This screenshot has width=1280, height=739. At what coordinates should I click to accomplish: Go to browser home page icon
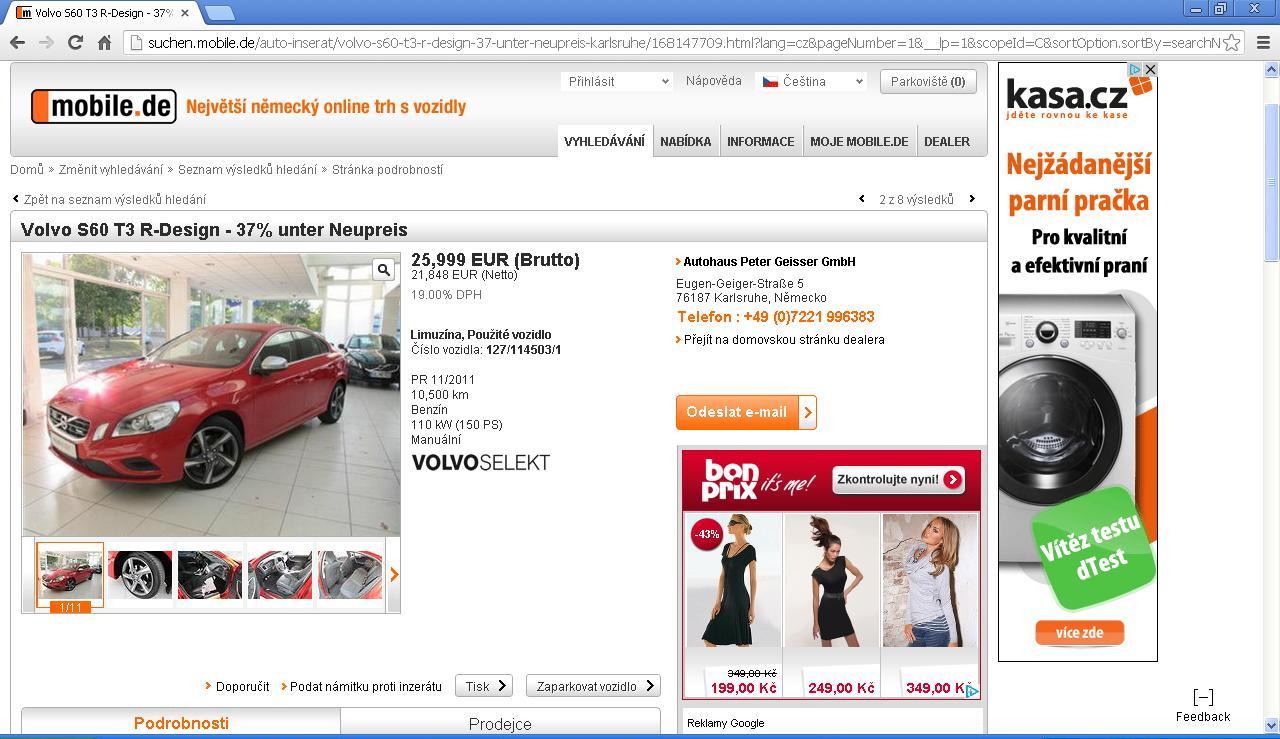[104, 42]
